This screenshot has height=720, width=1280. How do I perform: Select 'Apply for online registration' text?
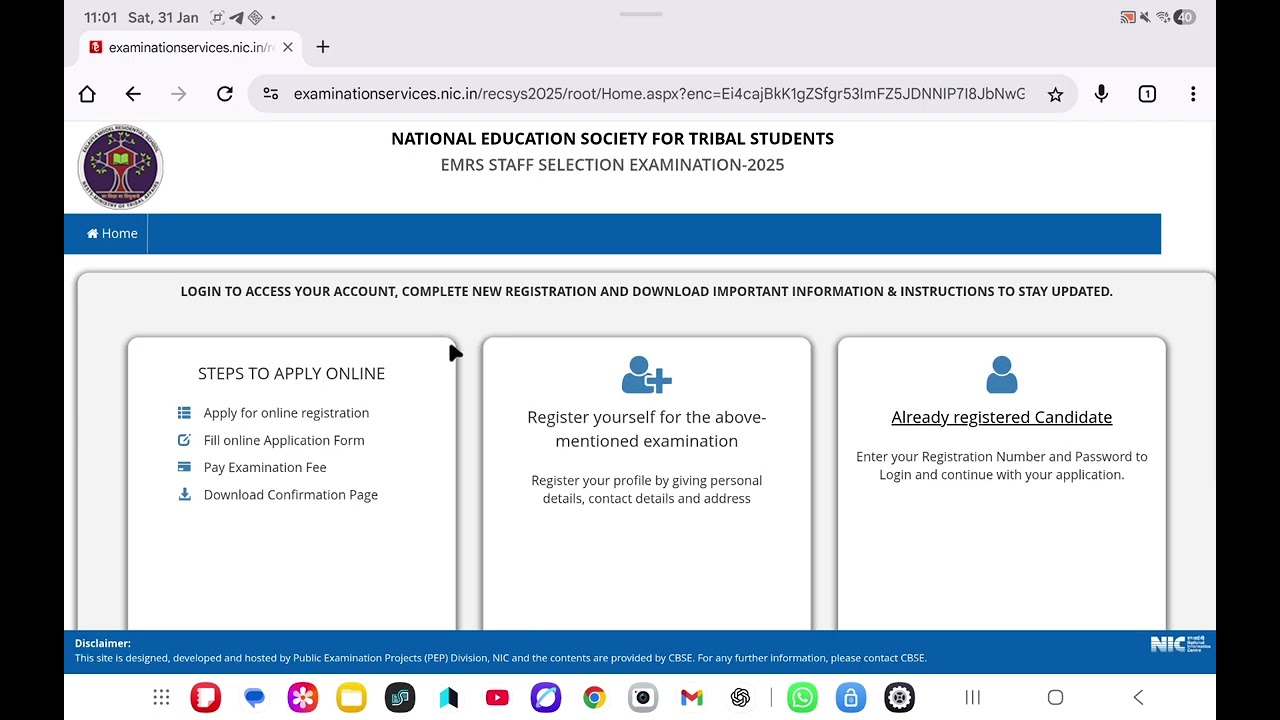pos(286,413)
